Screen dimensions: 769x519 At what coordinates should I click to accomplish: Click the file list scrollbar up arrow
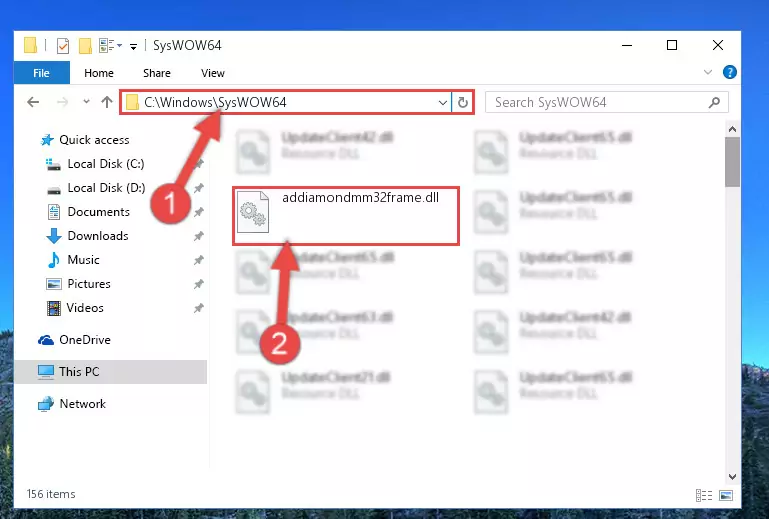point(732,130)
